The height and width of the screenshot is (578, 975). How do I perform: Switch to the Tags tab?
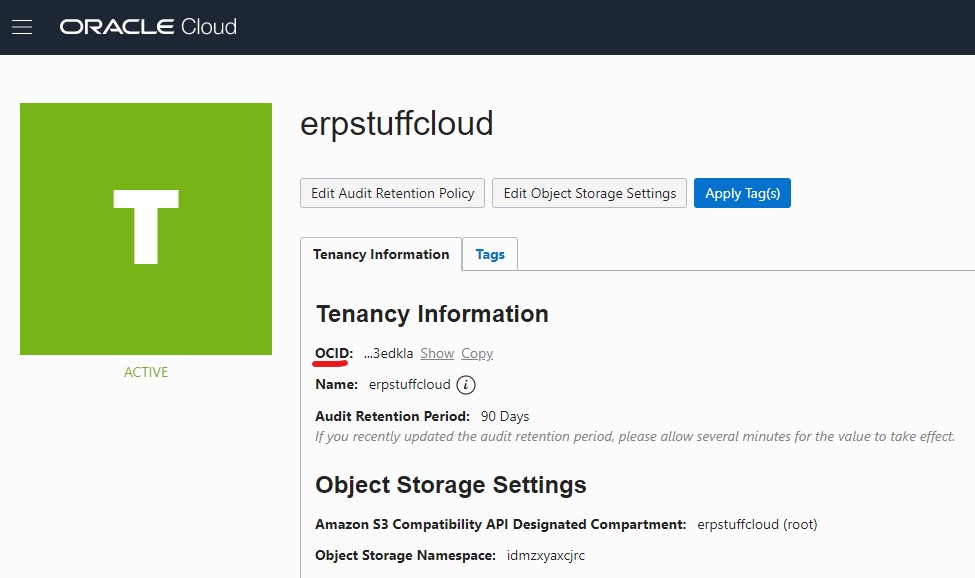(490, 254)
